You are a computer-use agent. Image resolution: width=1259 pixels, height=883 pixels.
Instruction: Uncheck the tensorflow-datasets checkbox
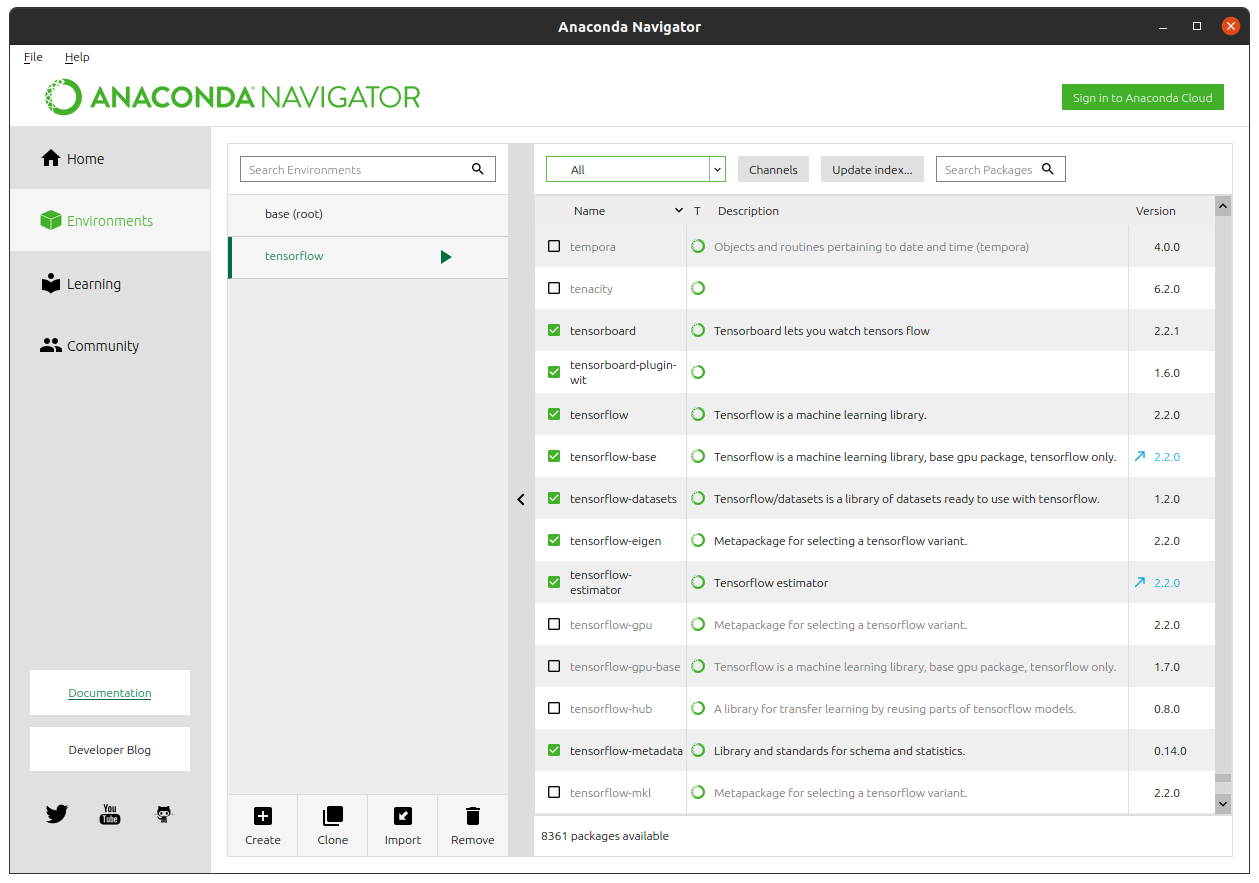tap(554, 498)
